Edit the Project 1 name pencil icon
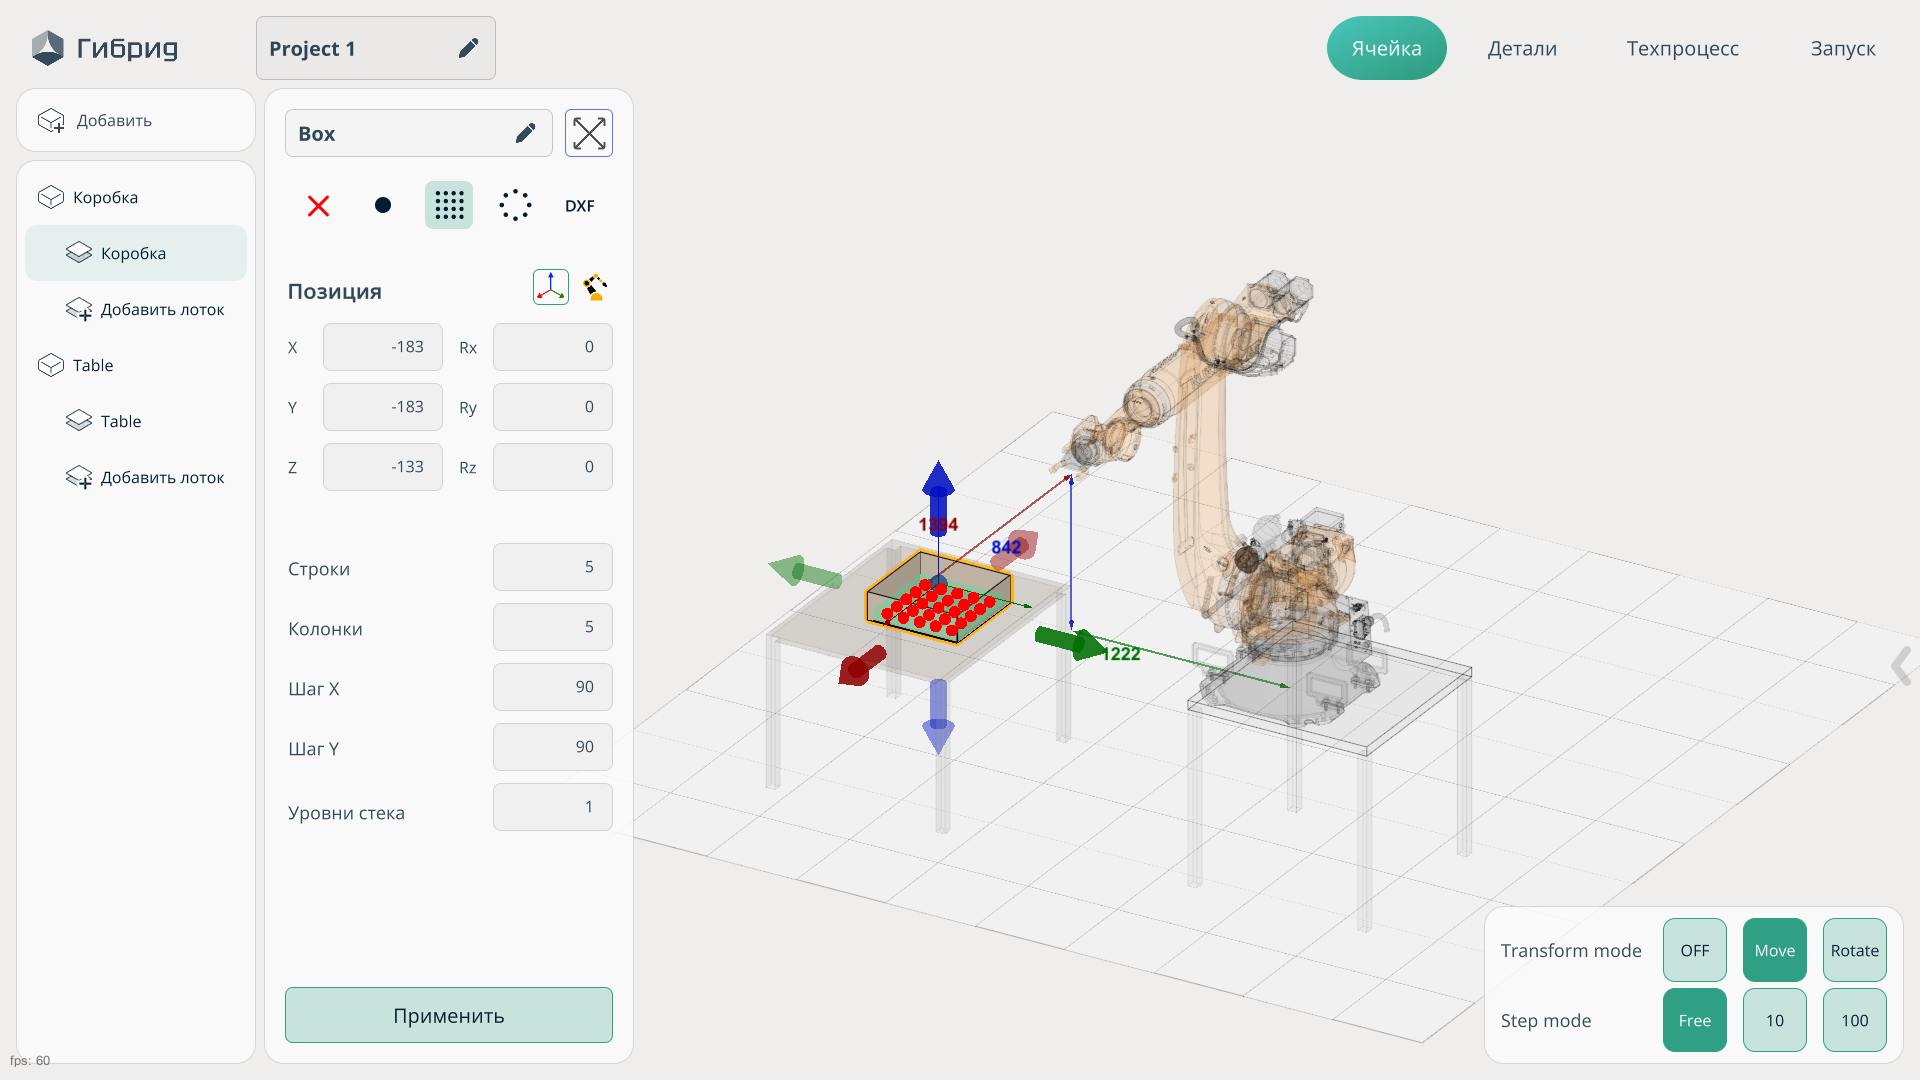This screenshot has height=1080, width=1920. [x=468, y=48]
